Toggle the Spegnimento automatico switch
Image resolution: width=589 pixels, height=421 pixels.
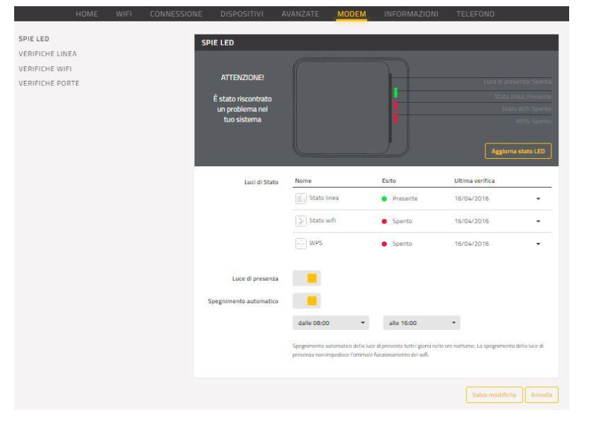click(x=307, y=301)
